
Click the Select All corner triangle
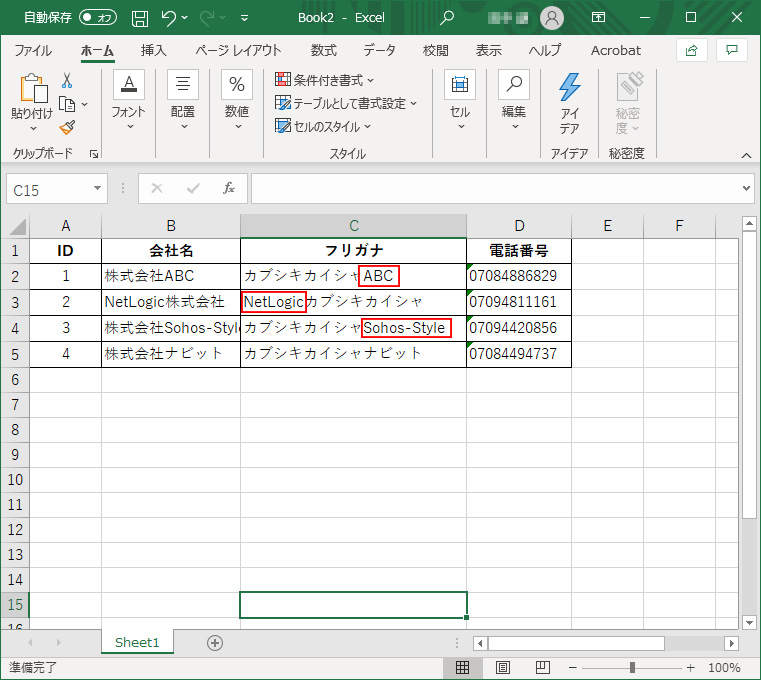coord(16,226)
